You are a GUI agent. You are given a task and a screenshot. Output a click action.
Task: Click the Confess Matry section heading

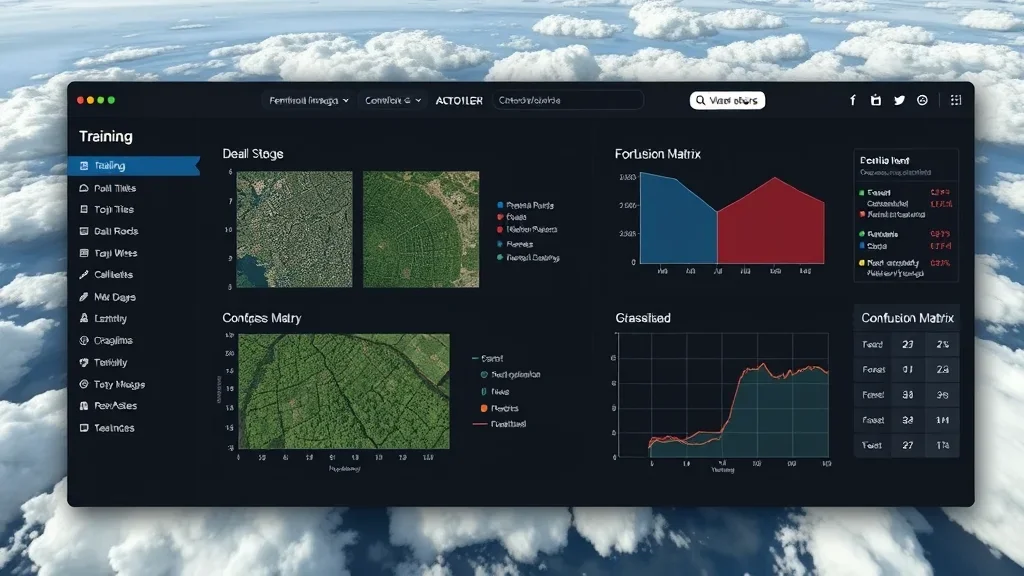tap(261, 318)
